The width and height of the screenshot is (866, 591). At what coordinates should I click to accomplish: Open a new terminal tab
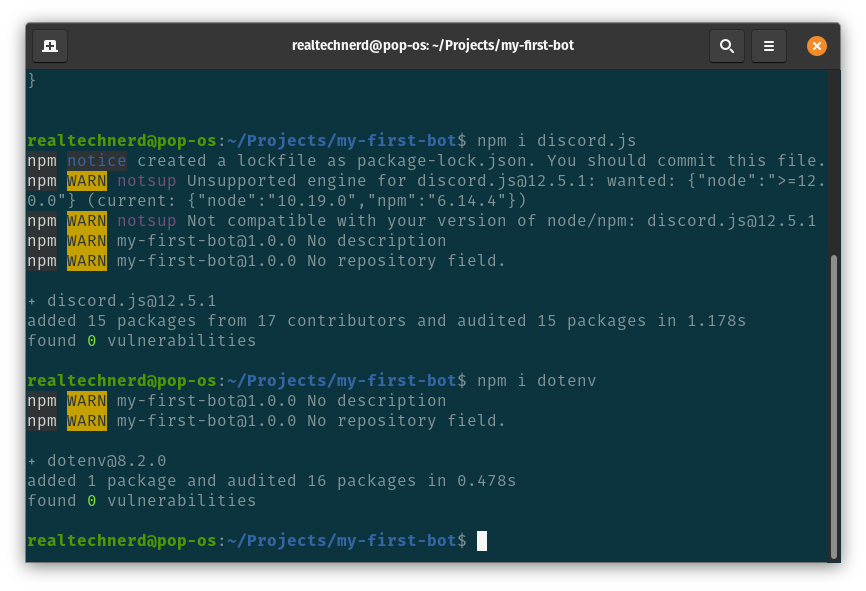tap(50, 46)
